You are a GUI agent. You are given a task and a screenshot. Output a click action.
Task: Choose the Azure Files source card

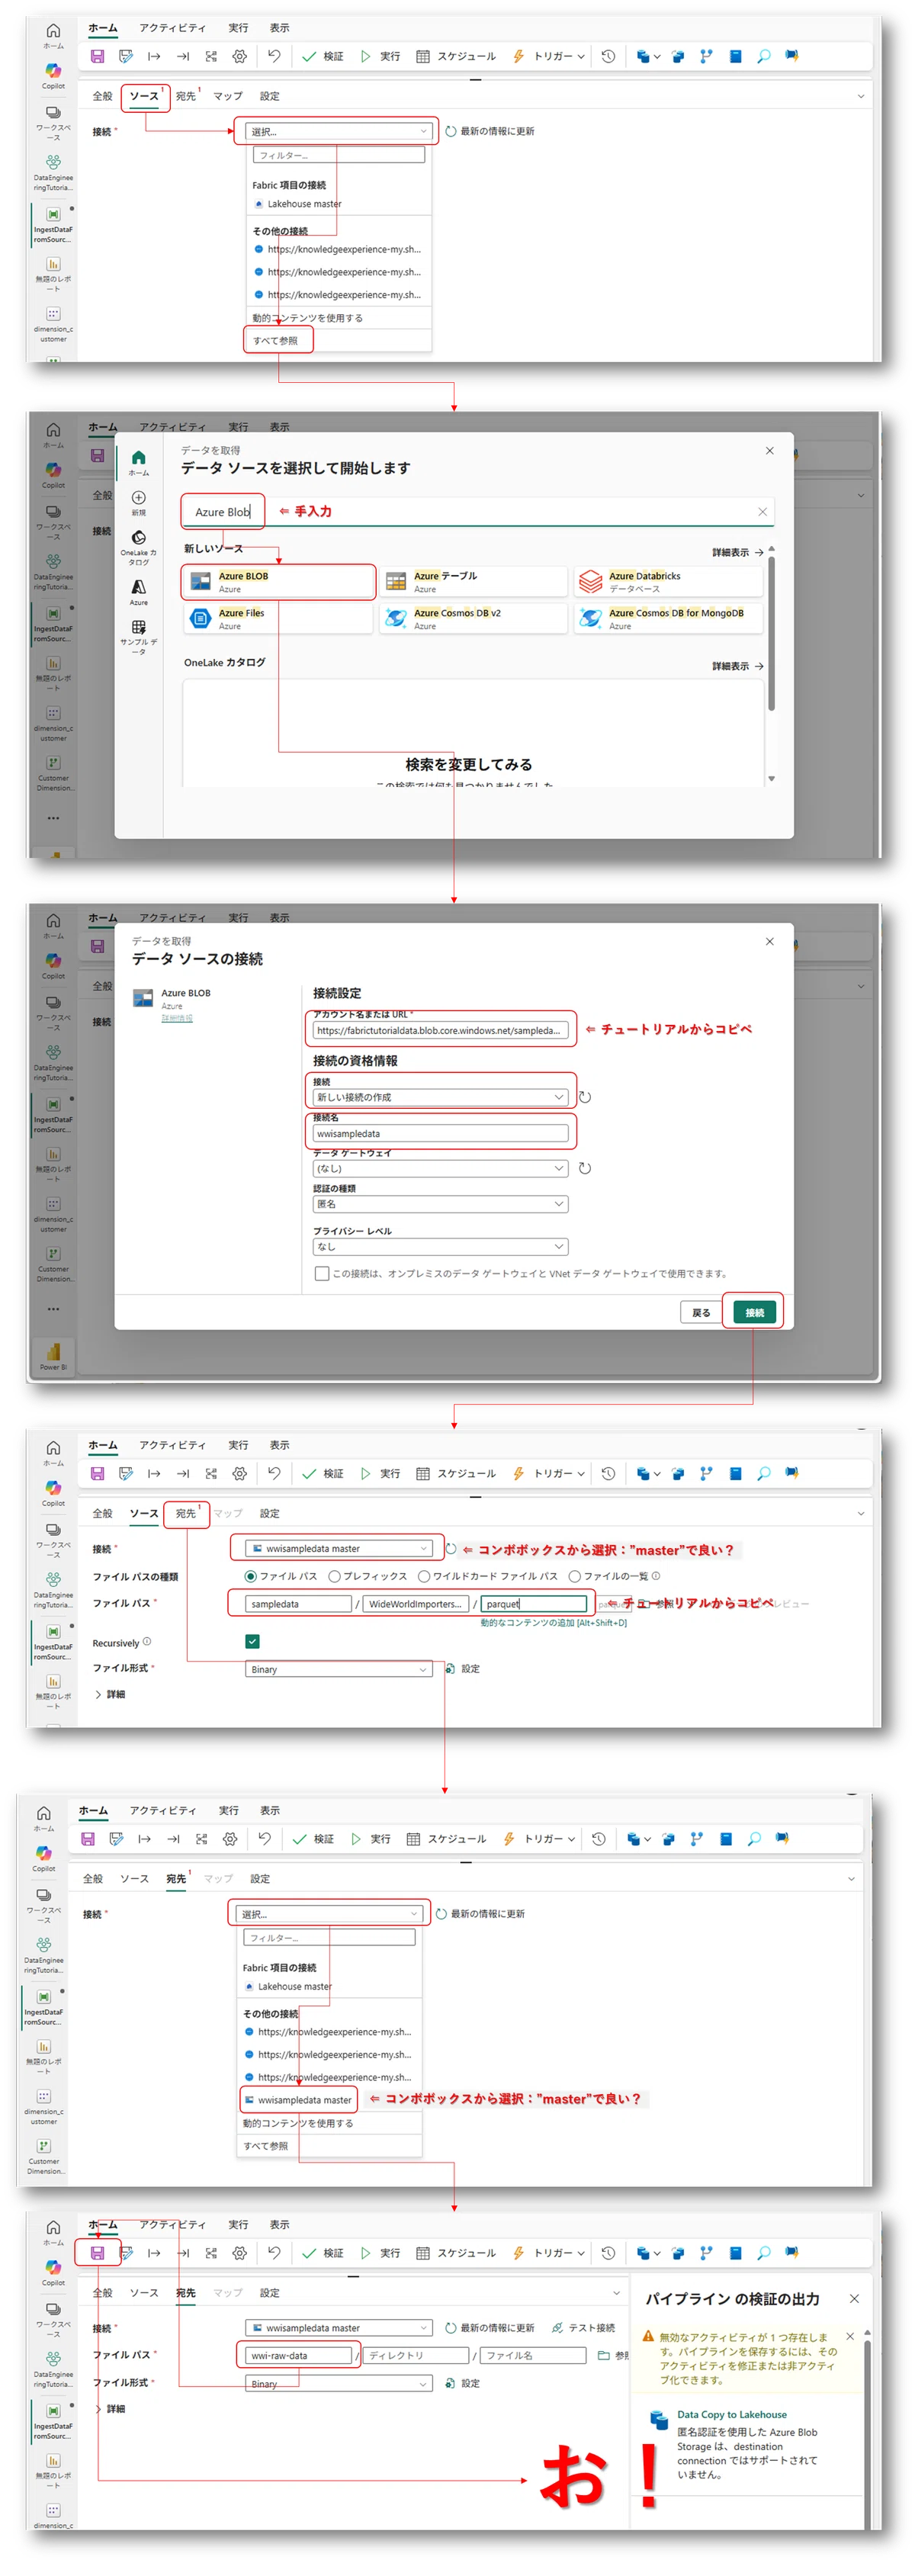[x=278, y=619]
